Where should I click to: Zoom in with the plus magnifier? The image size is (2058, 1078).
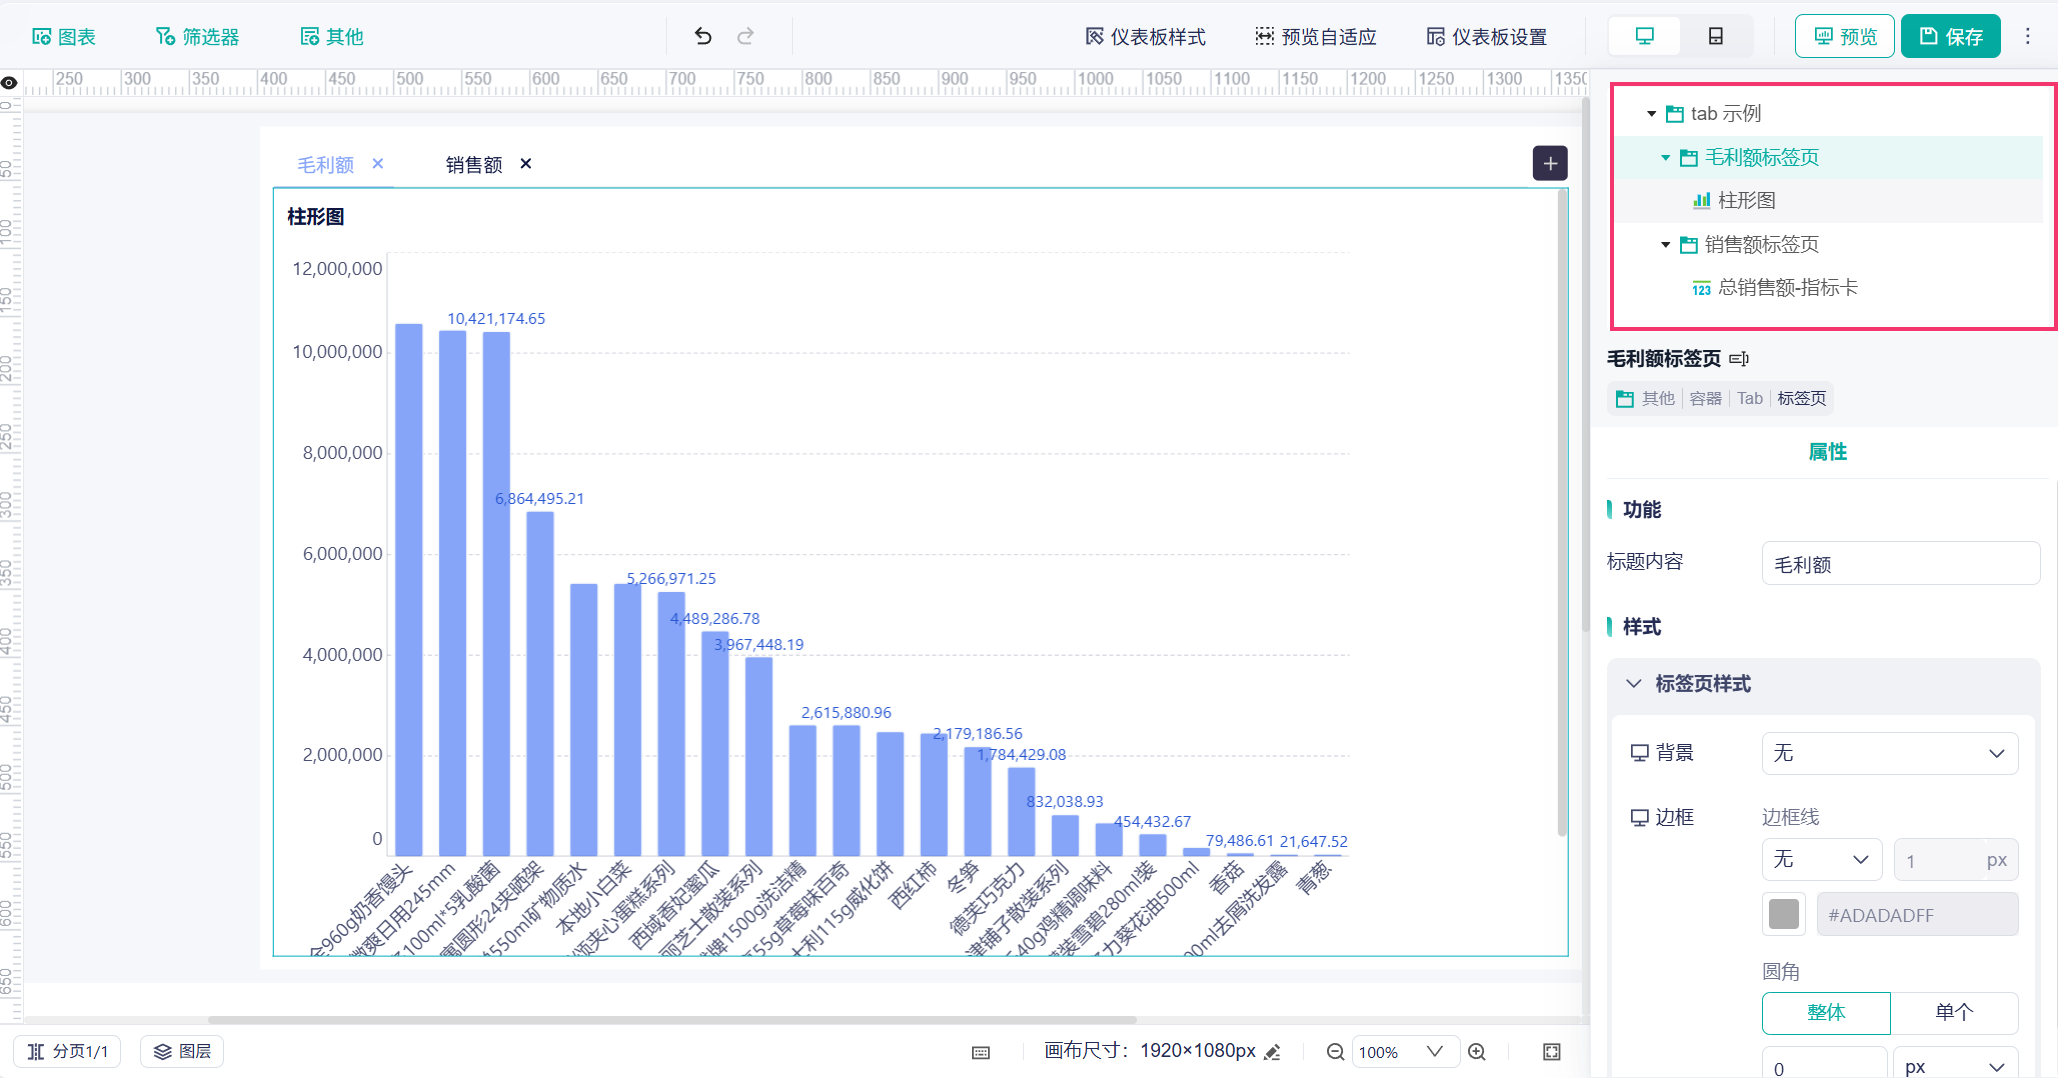click(1477, 1052)
